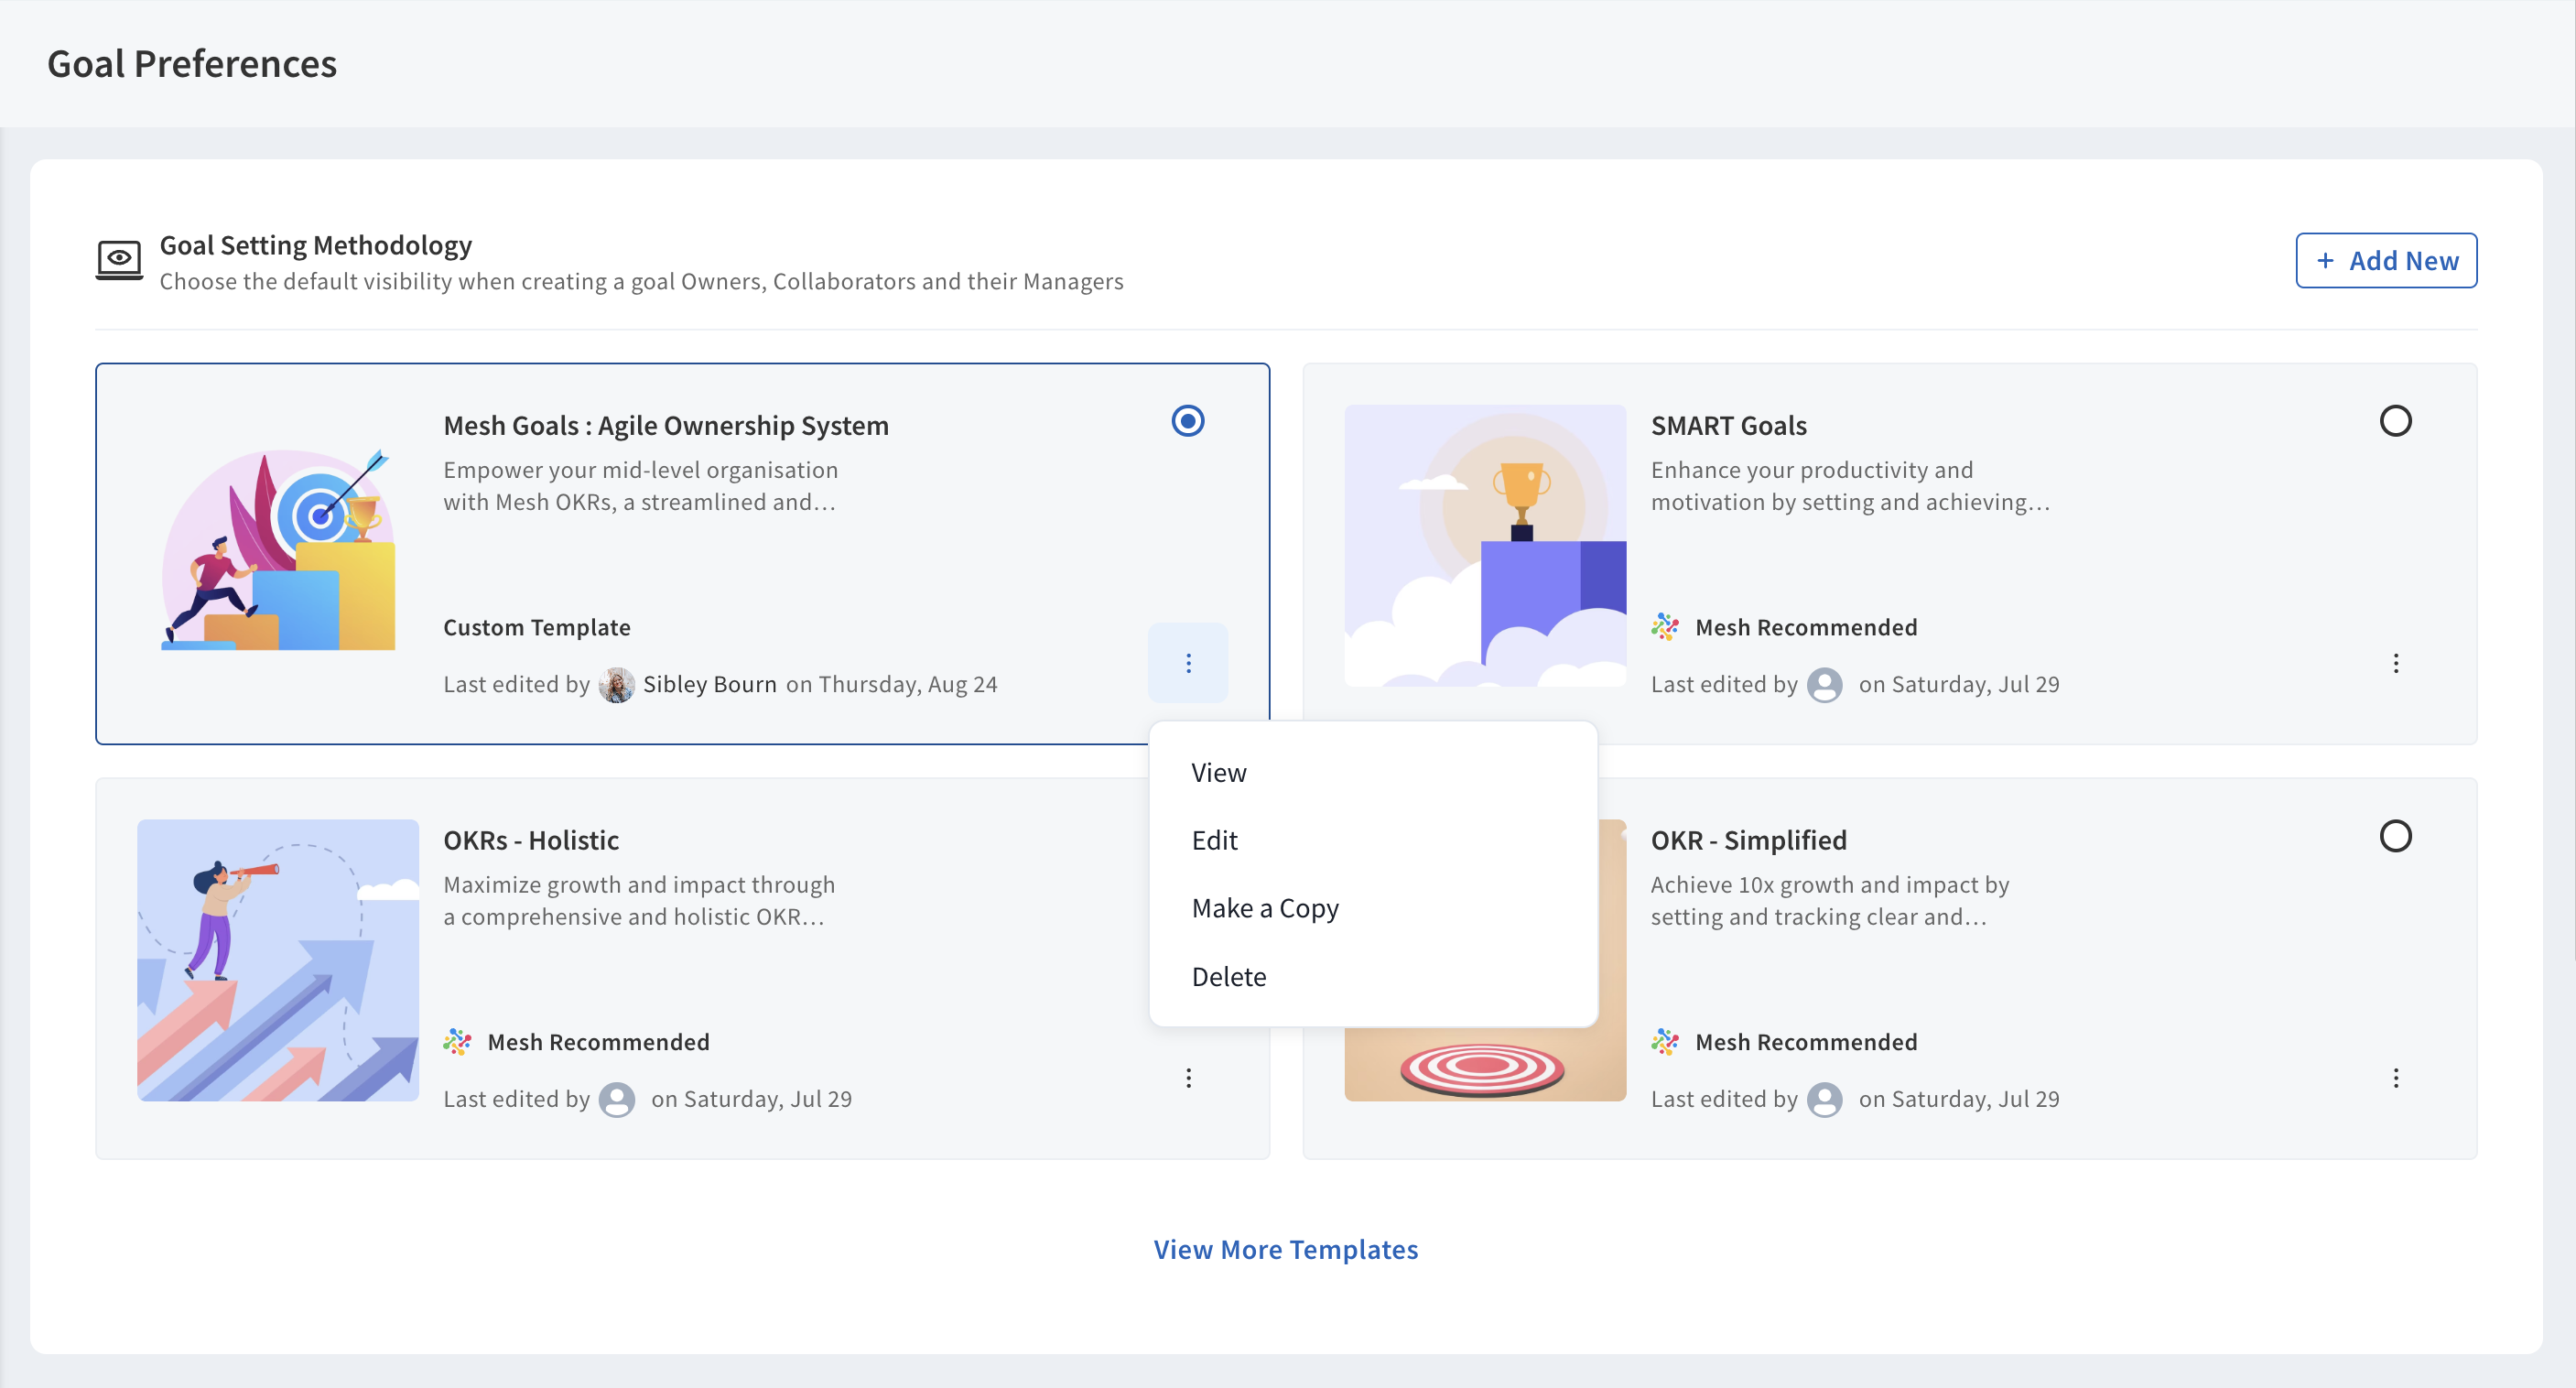
Task: Click Mesh logo icon on OKR - Simplified card
Action: (x=1664, y=1042)
